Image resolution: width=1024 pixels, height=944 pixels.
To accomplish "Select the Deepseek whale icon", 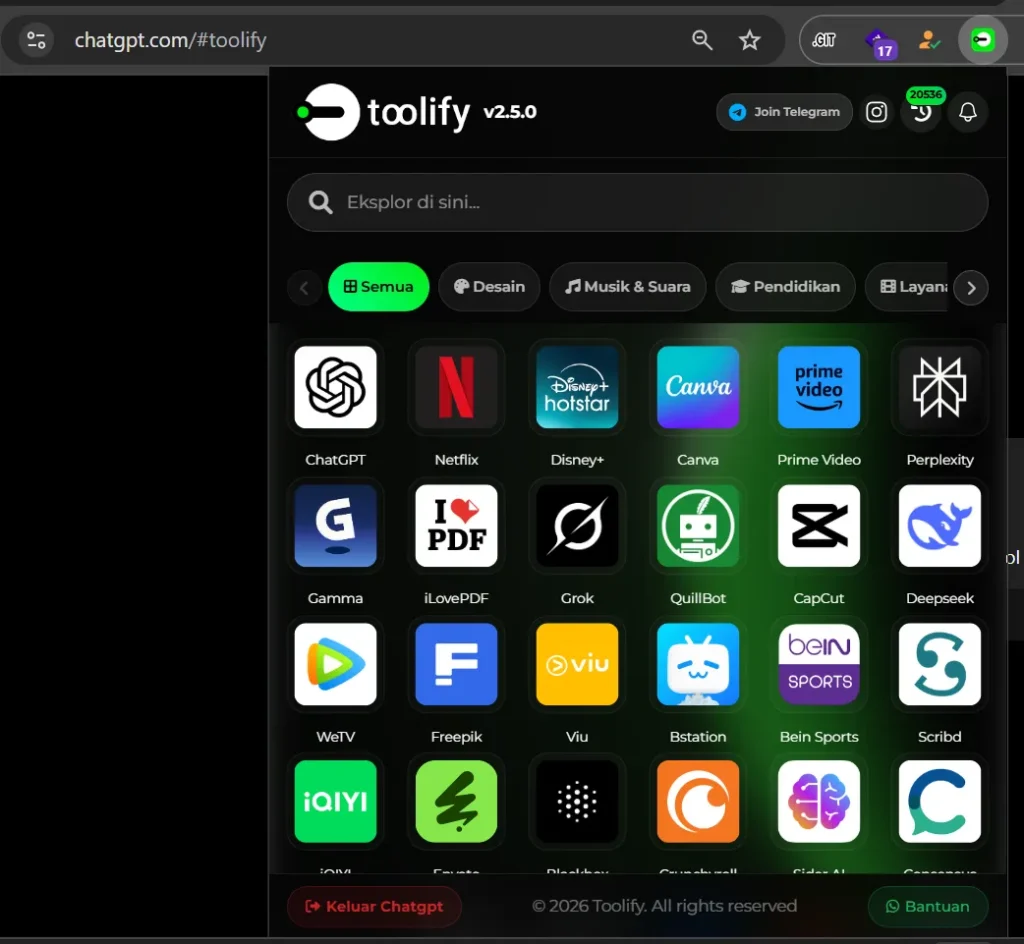I will 939,526.
